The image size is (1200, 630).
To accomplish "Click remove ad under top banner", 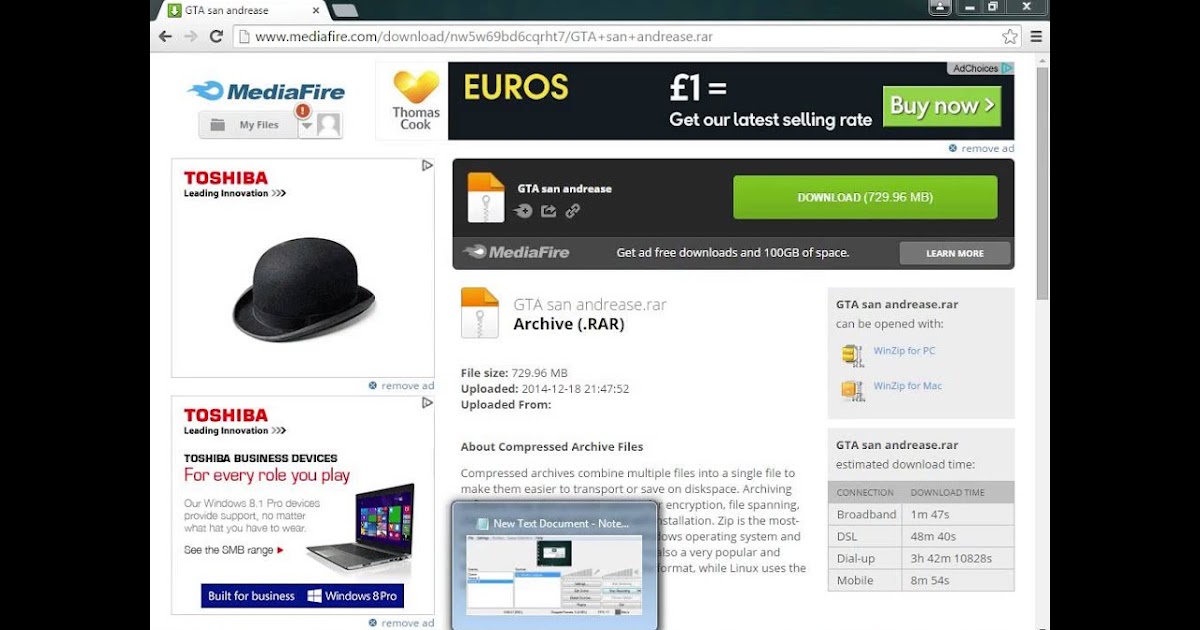I will coord(981,148).
